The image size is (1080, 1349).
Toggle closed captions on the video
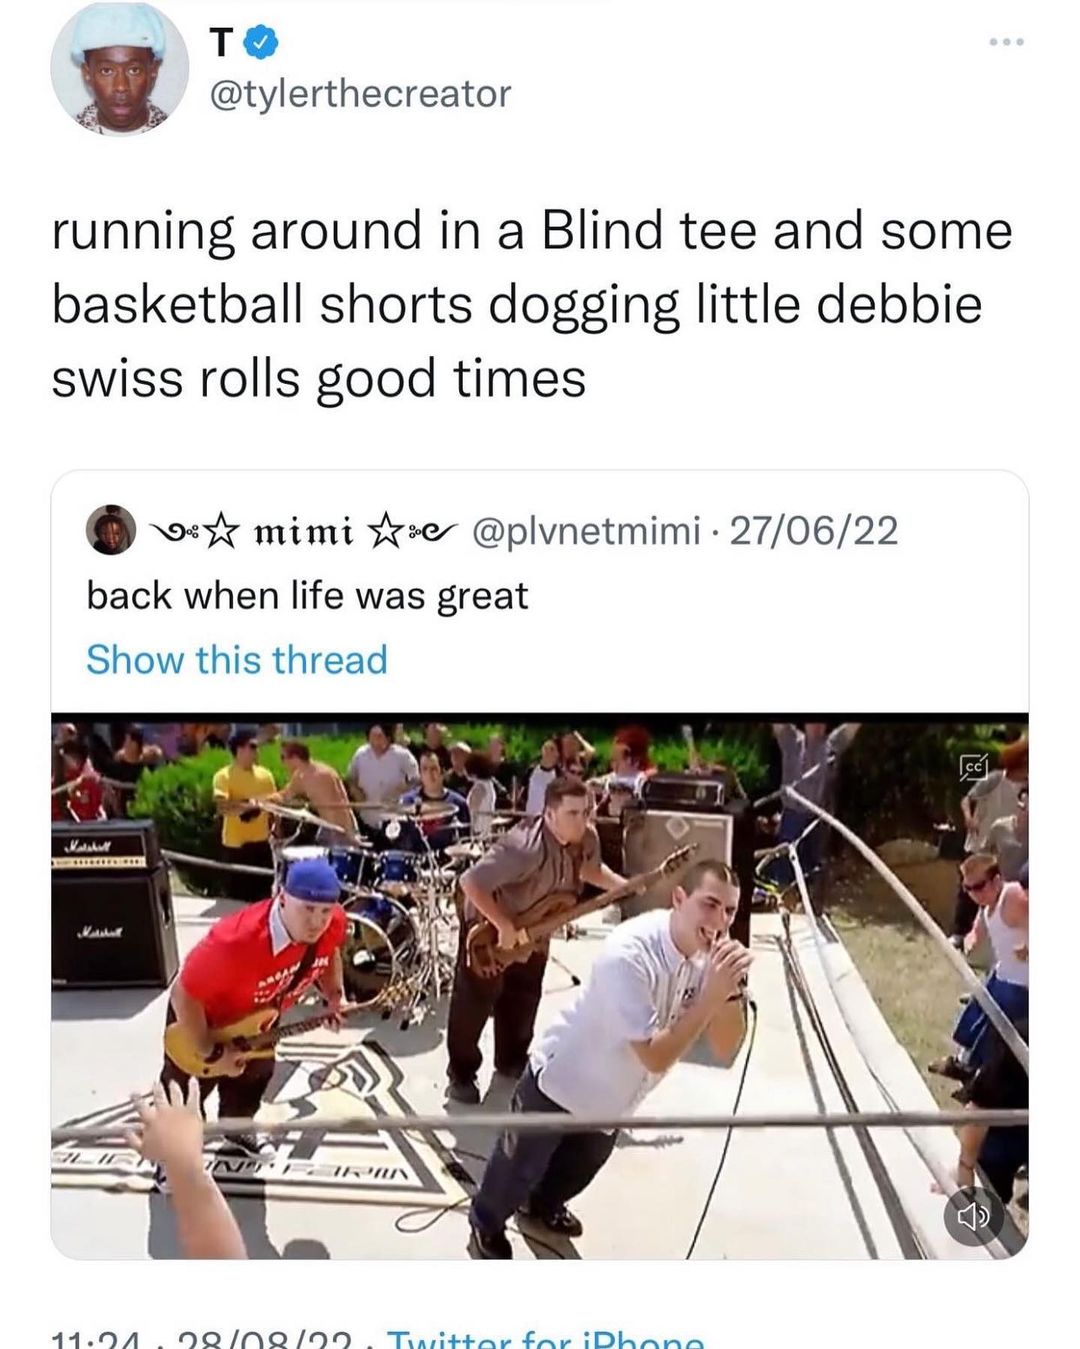(974, 767)
